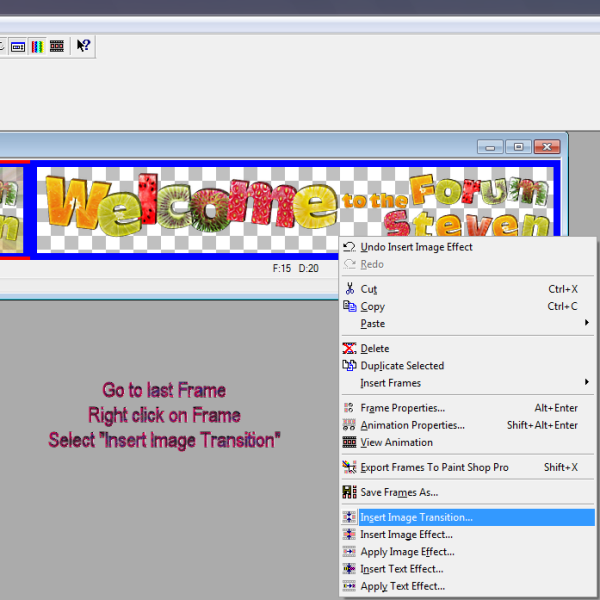Viewport: 600px width, 600px height.
Task: Close the animation frames window
Action: 547,147
